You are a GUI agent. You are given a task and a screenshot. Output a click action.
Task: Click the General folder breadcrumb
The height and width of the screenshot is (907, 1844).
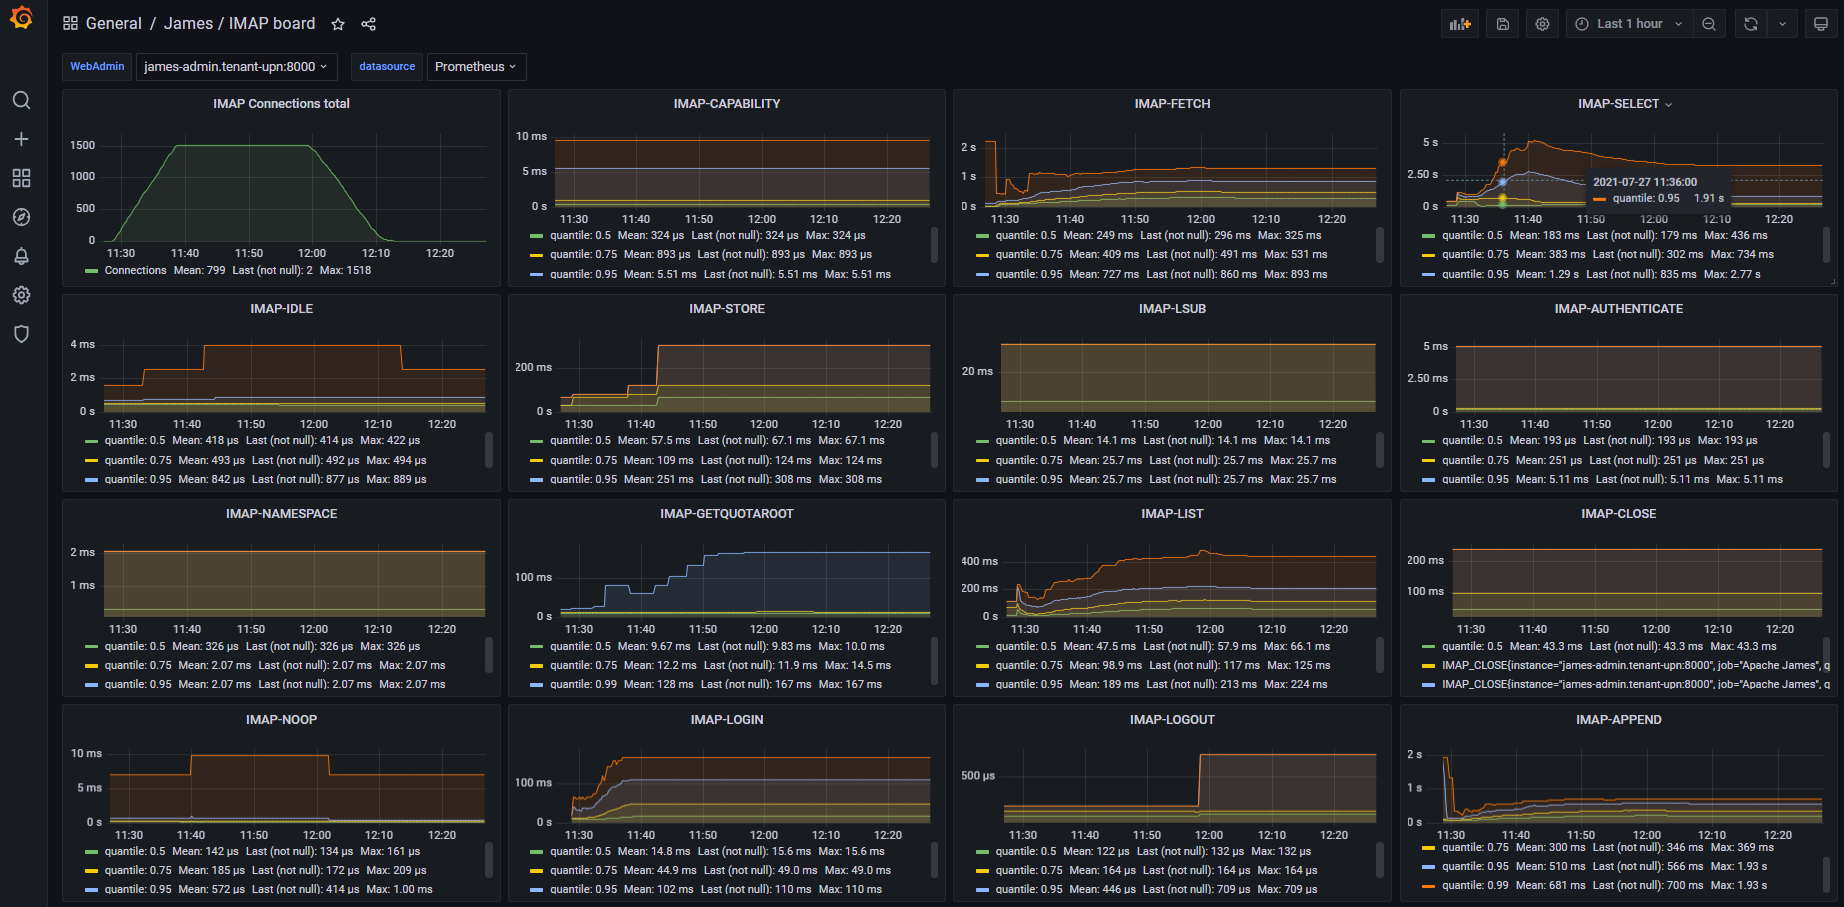click(x=114, y=23)
